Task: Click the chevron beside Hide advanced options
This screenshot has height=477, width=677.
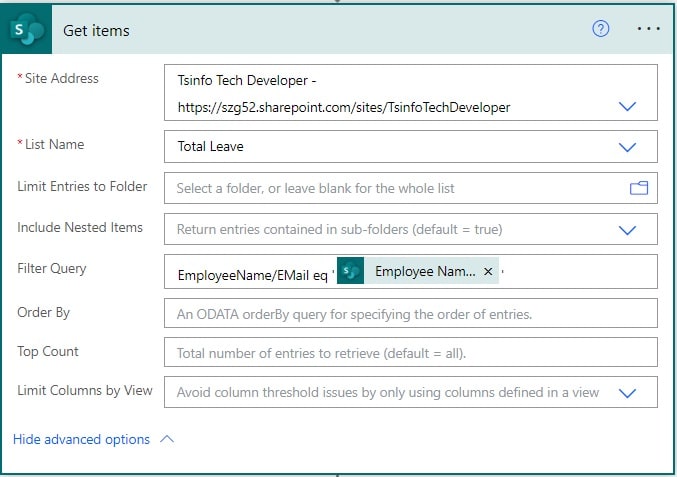Action: 167,439
